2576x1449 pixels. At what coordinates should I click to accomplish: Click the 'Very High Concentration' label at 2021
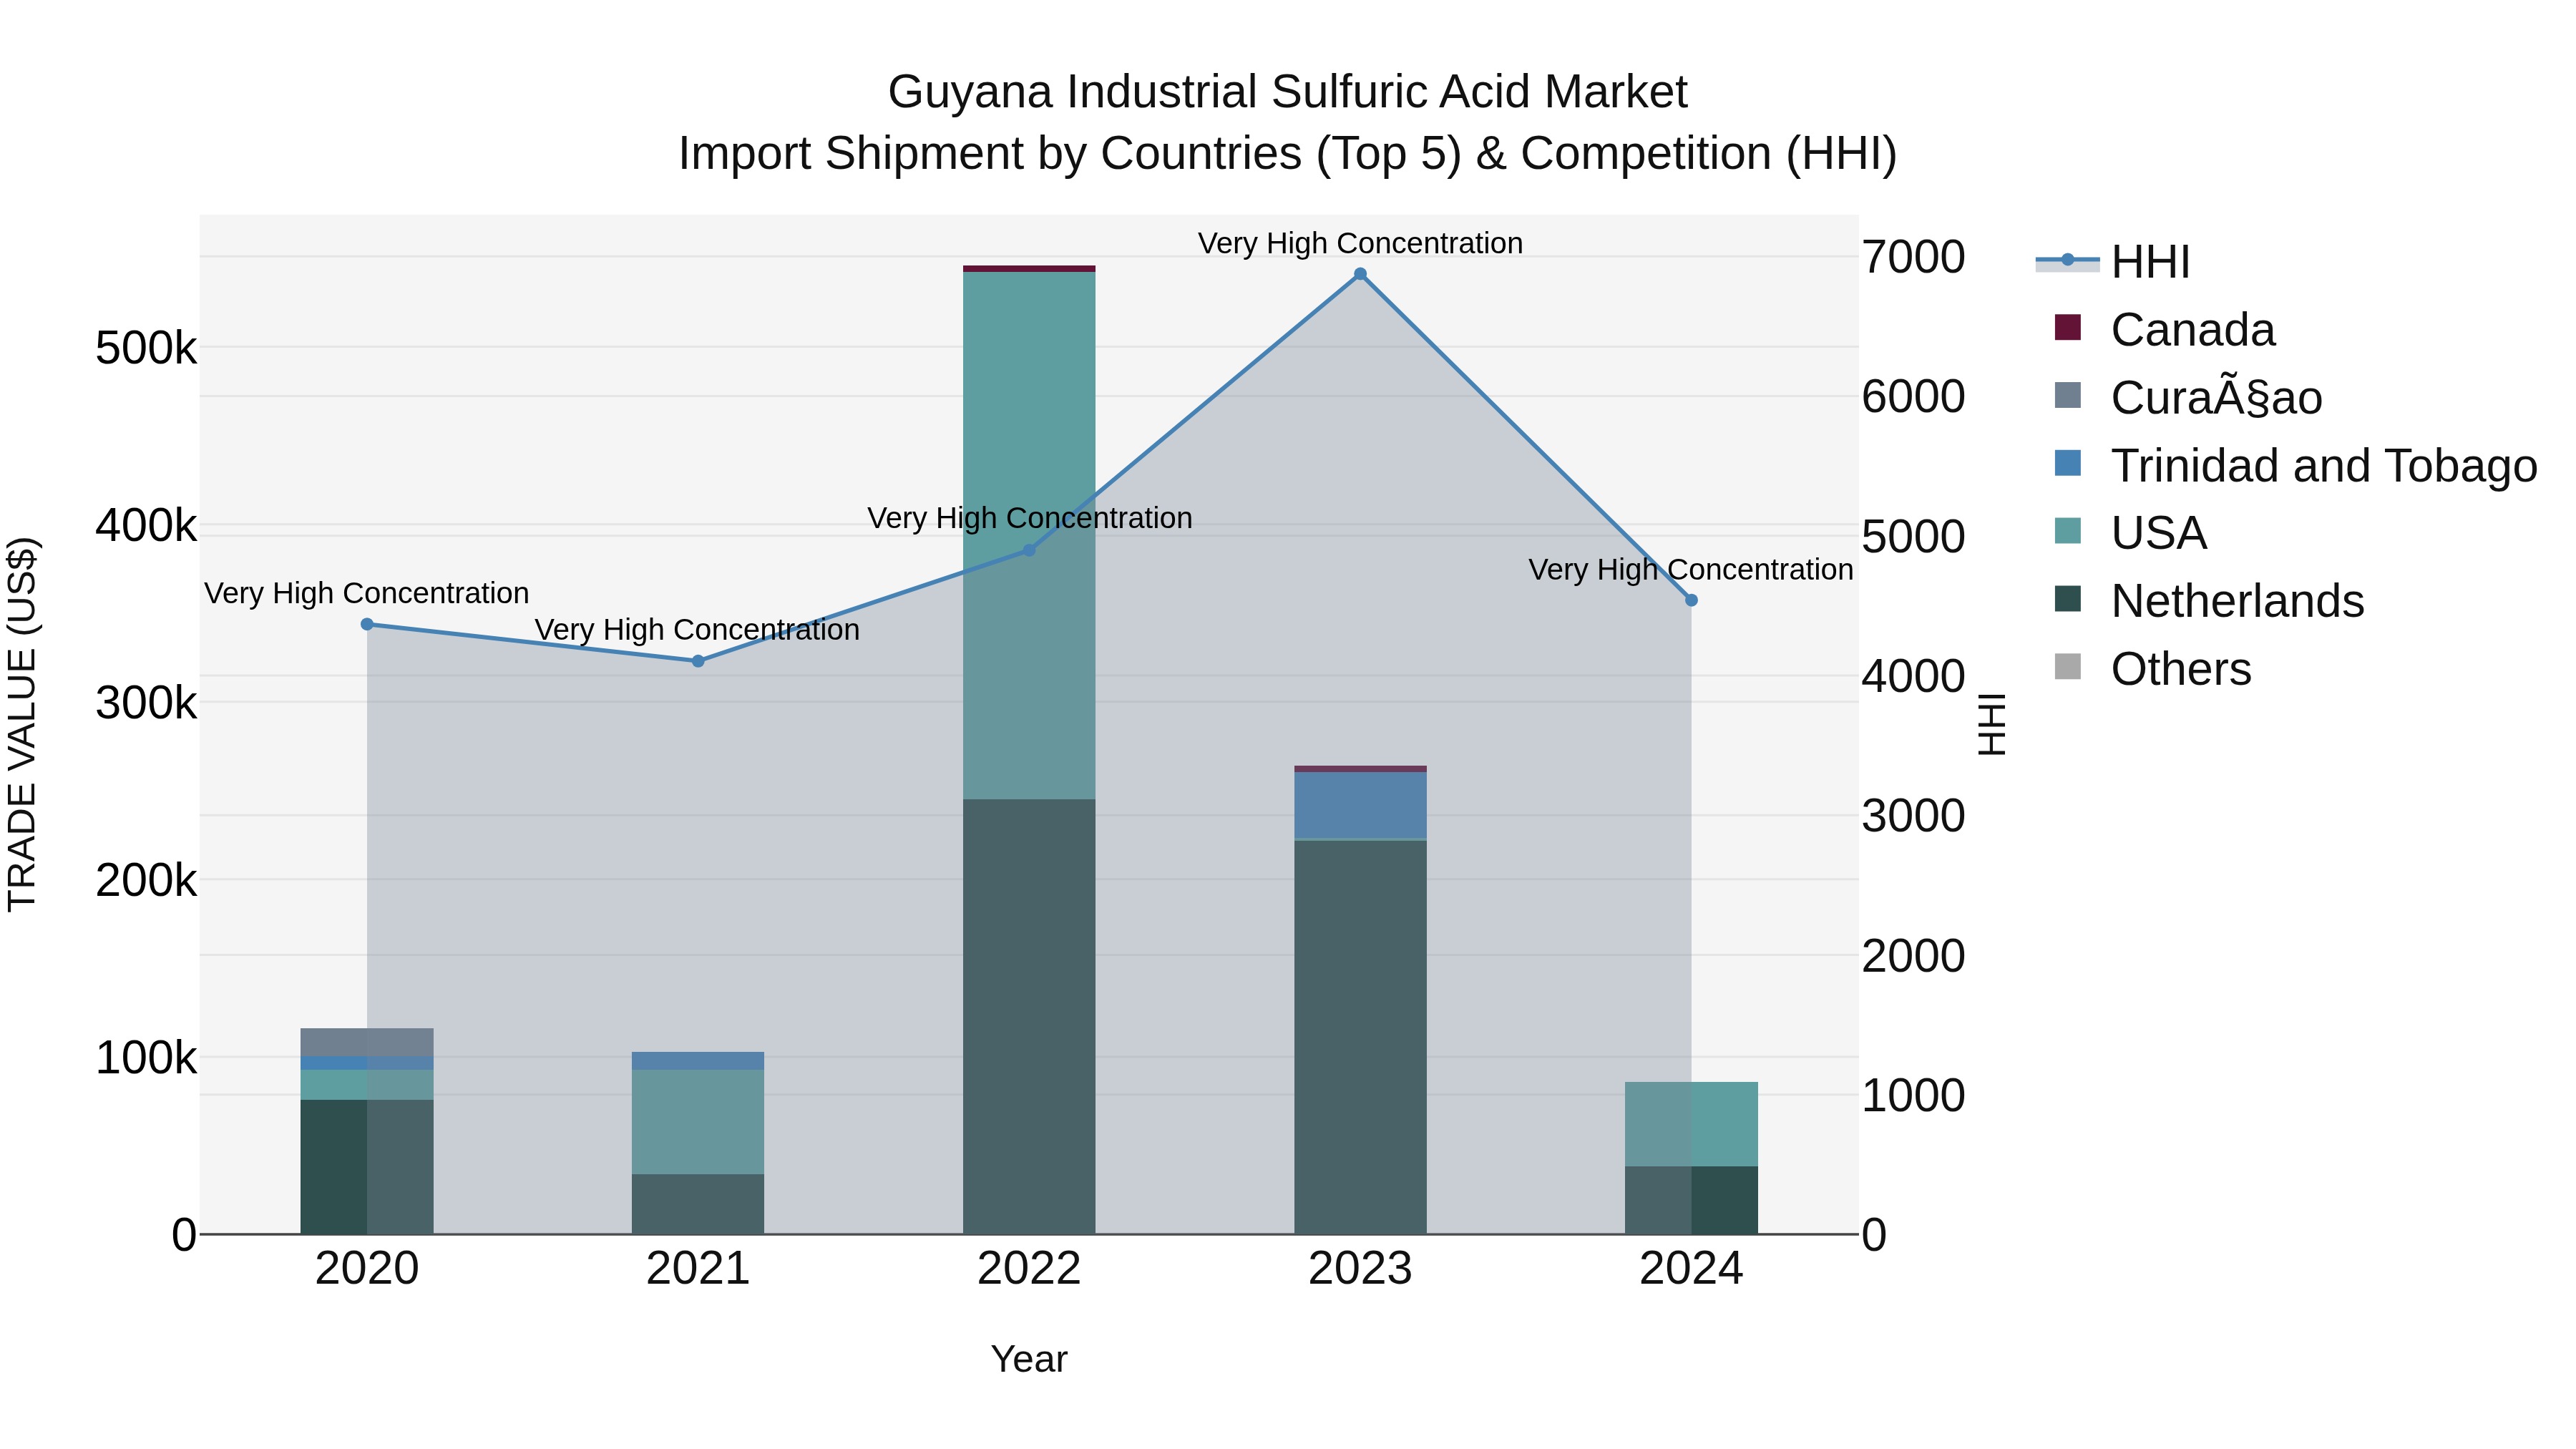pos(698,630)
